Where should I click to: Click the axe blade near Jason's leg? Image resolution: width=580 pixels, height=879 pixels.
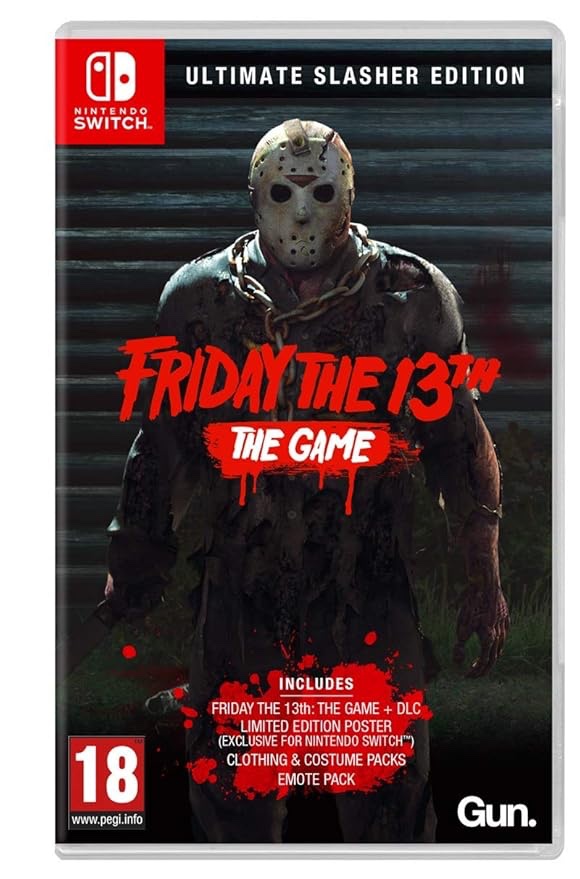pyautogui.click(x=166, y=698)
